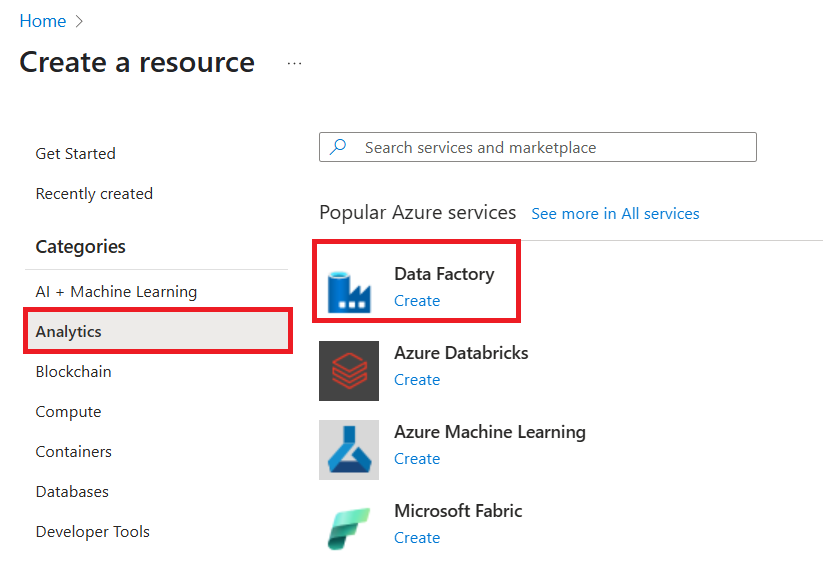Go to Home in the breadcrumb

coord(43,21)
